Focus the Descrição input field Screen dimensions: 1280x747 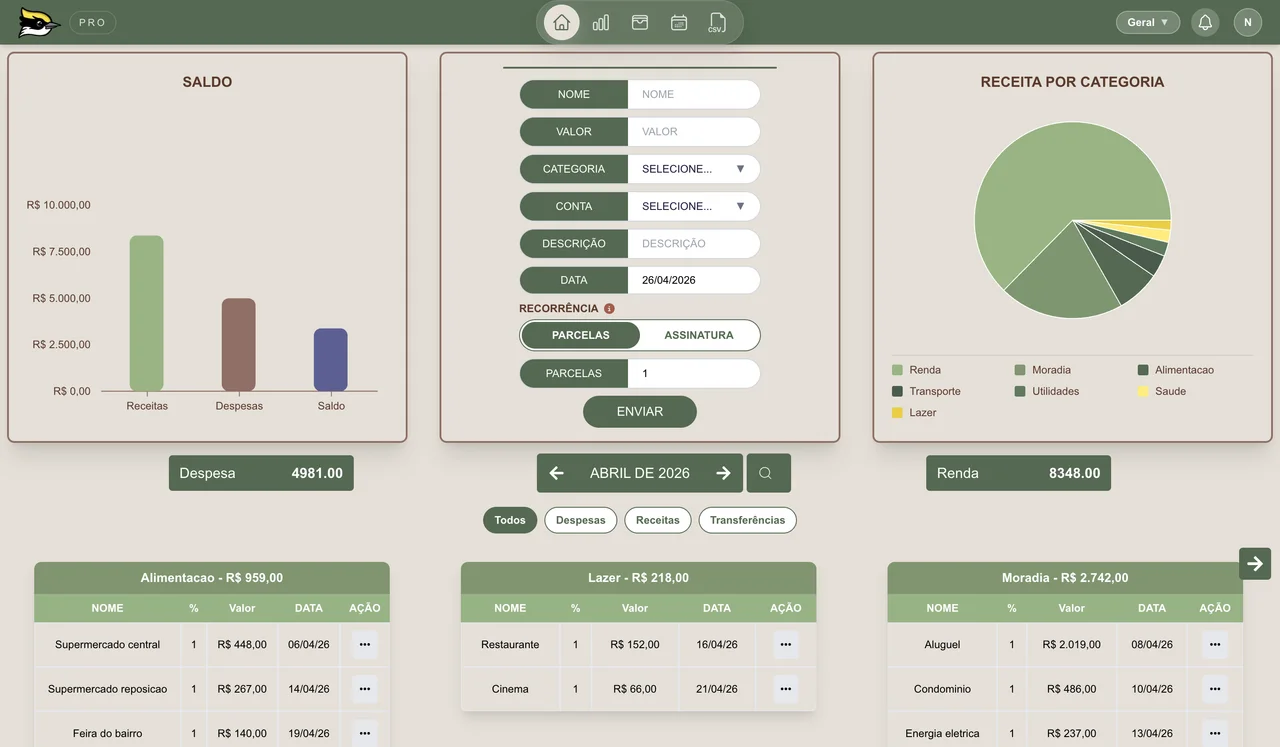click(694, 243)
